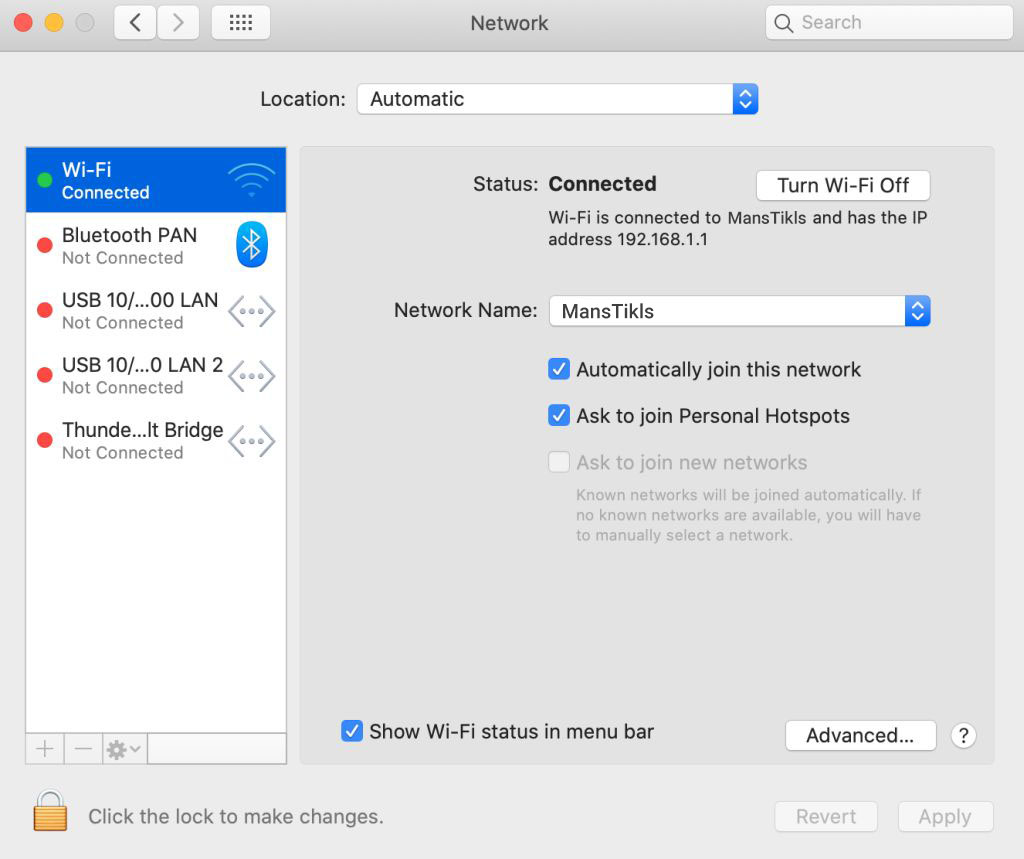Click the help question mark button
1024x859 pixels.
963,736
